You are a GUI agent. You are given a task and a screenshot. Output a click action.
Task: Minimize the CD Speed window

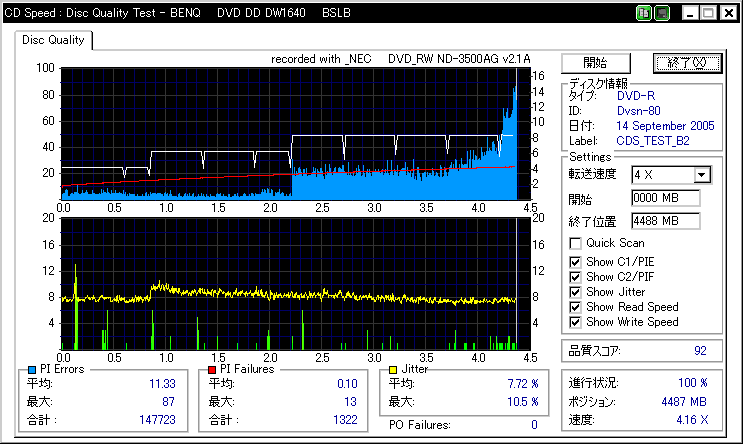coord(690,13)
